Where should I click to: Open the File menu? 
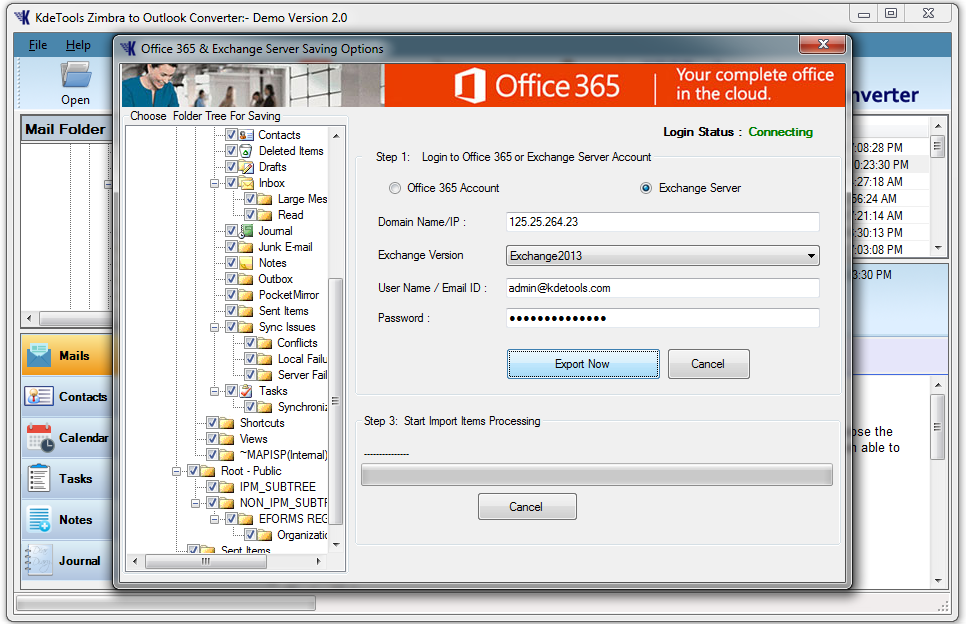click(38, 45)
